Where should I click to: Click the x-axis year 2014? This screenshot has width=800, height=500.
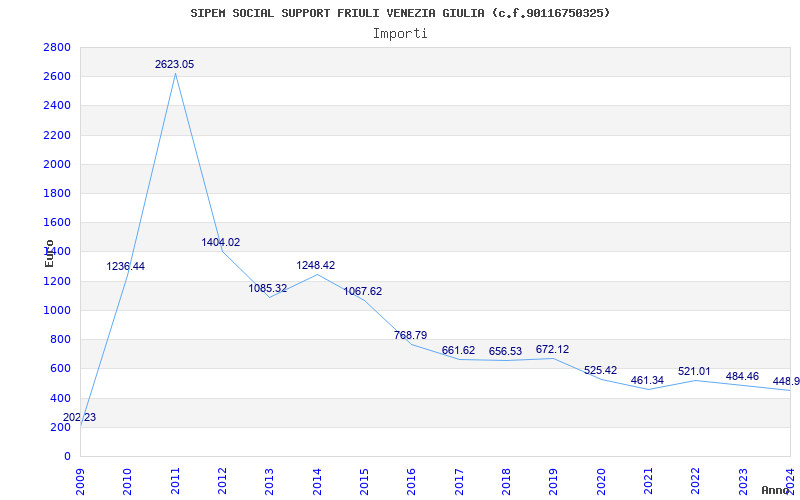317,482
